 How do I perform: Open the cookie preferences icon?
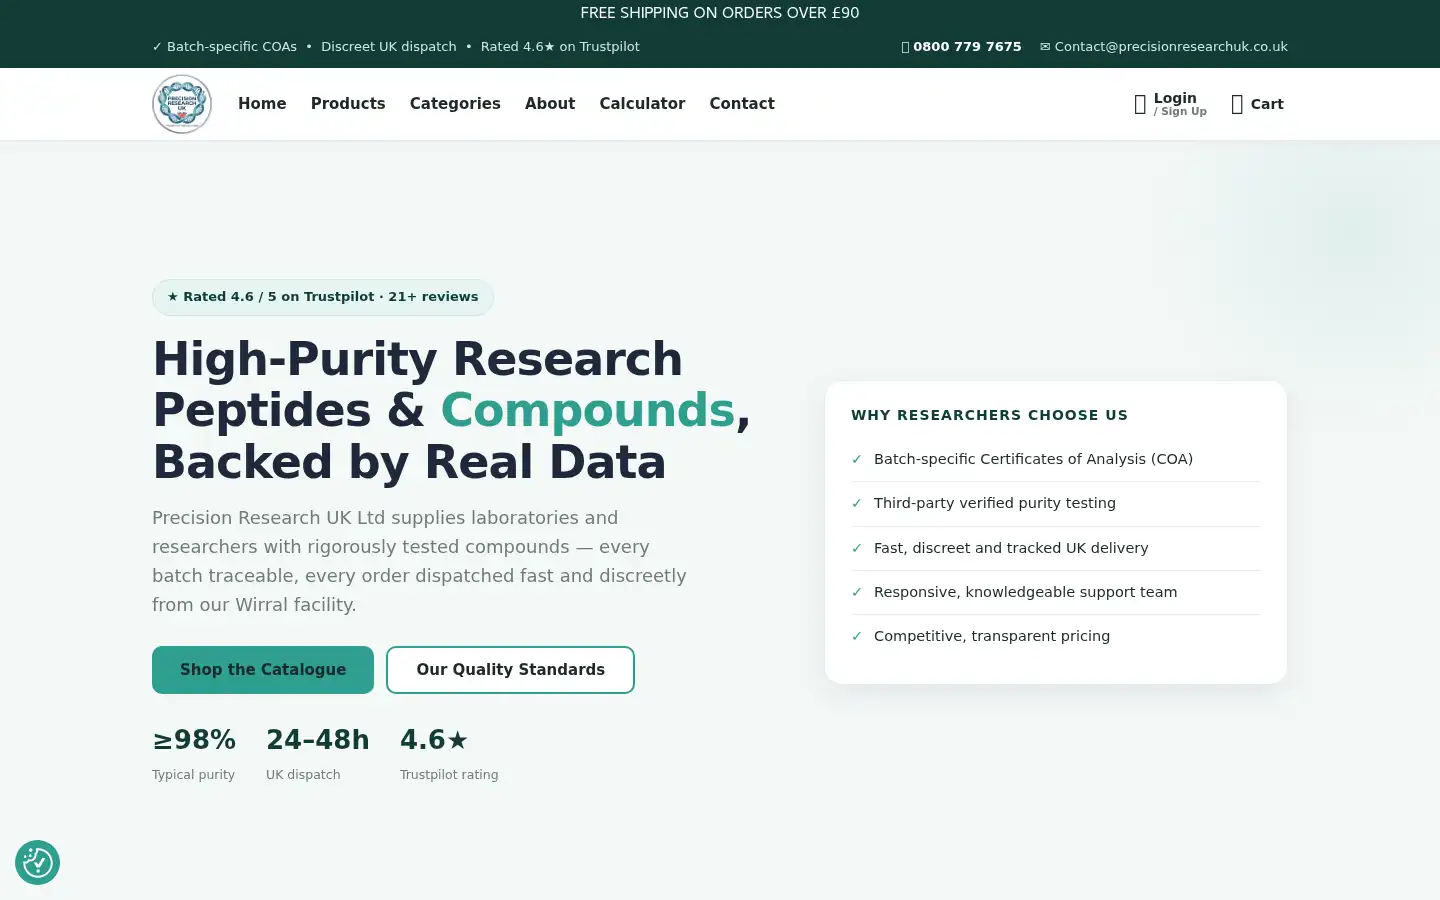[x=37, y=862]
